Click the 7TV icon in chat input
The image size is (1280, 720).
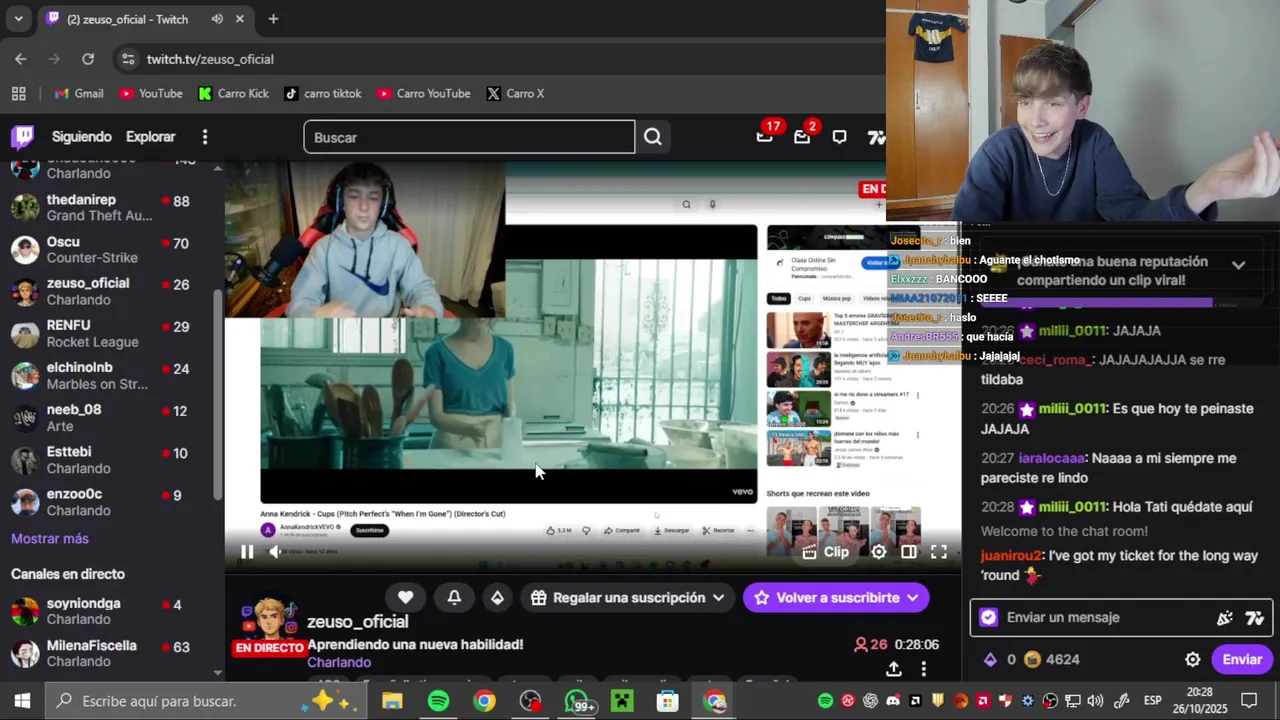[1255, 618]
